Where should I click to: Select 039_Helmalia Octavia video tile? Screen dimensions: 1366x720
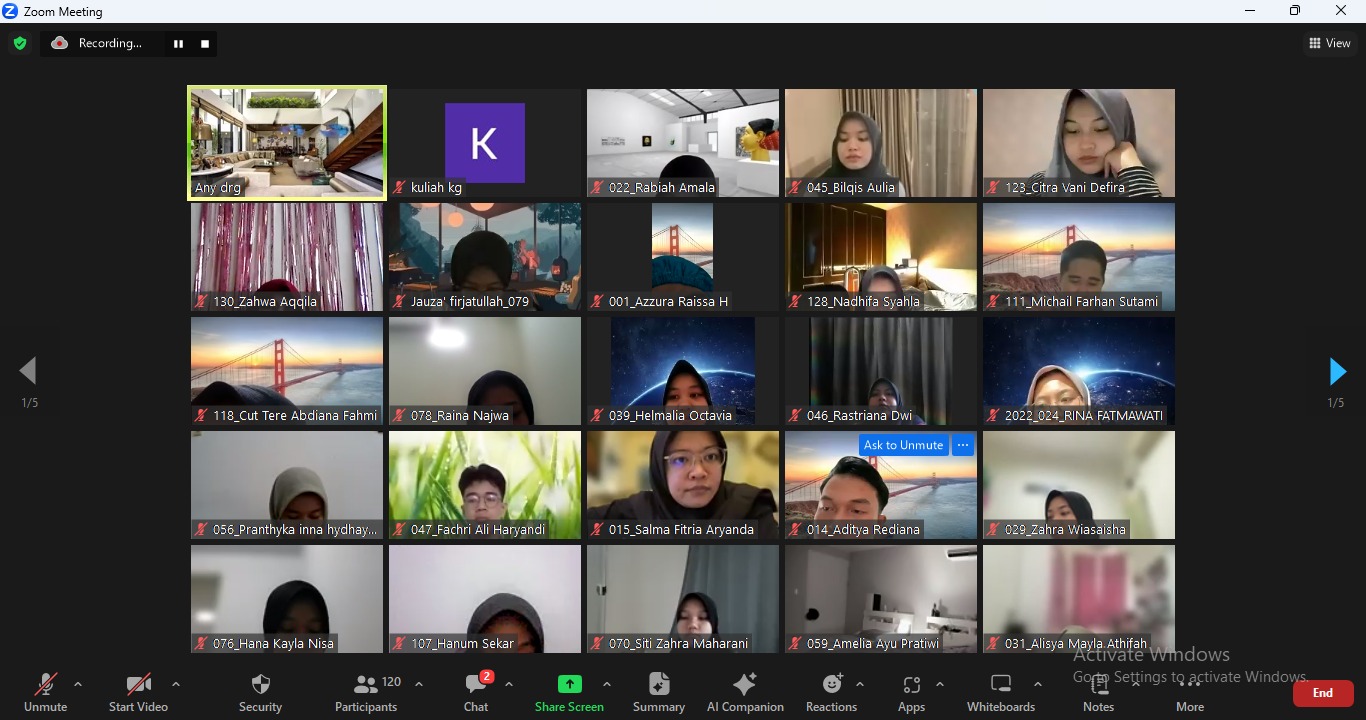point(683,371)
